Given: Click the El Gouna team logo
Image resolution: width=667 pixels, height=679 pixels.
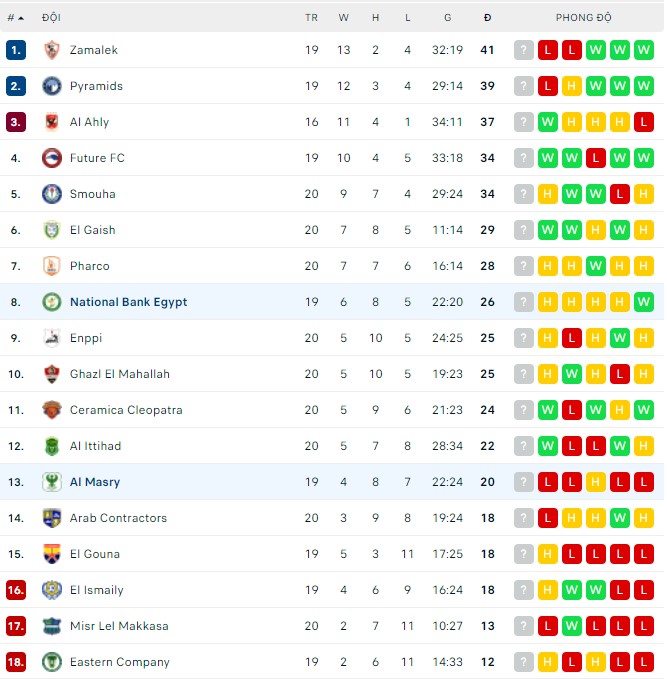Looking at the screenshot, I should tap(52, 554).
